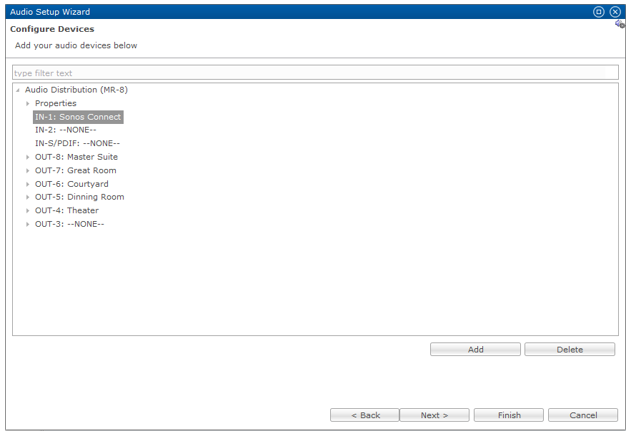634x435 pixels.
Task: Expand the OUT-6: Courtyard node
Action: 27,184
